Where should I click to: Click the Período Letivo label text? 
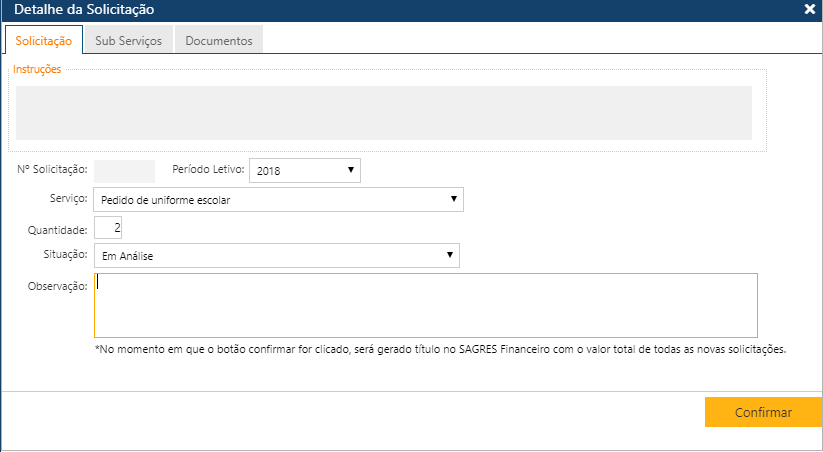pyautogui.click(x=208, y=170)
